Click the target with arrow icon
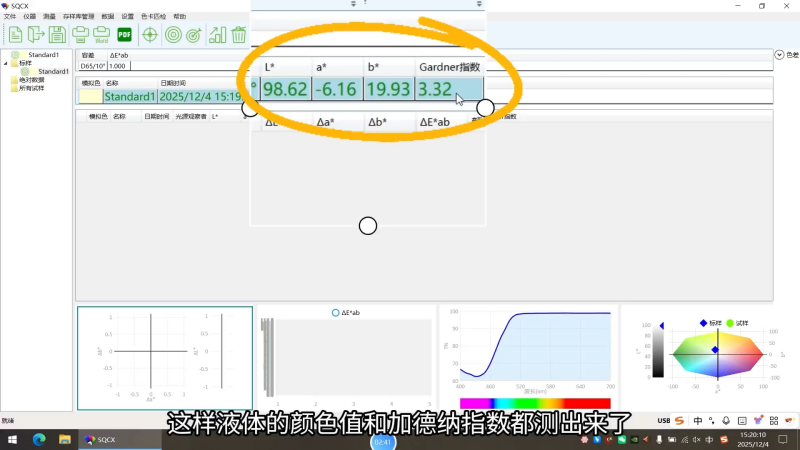The height and width of the screenshot is (450, 800). coord(194,35)
